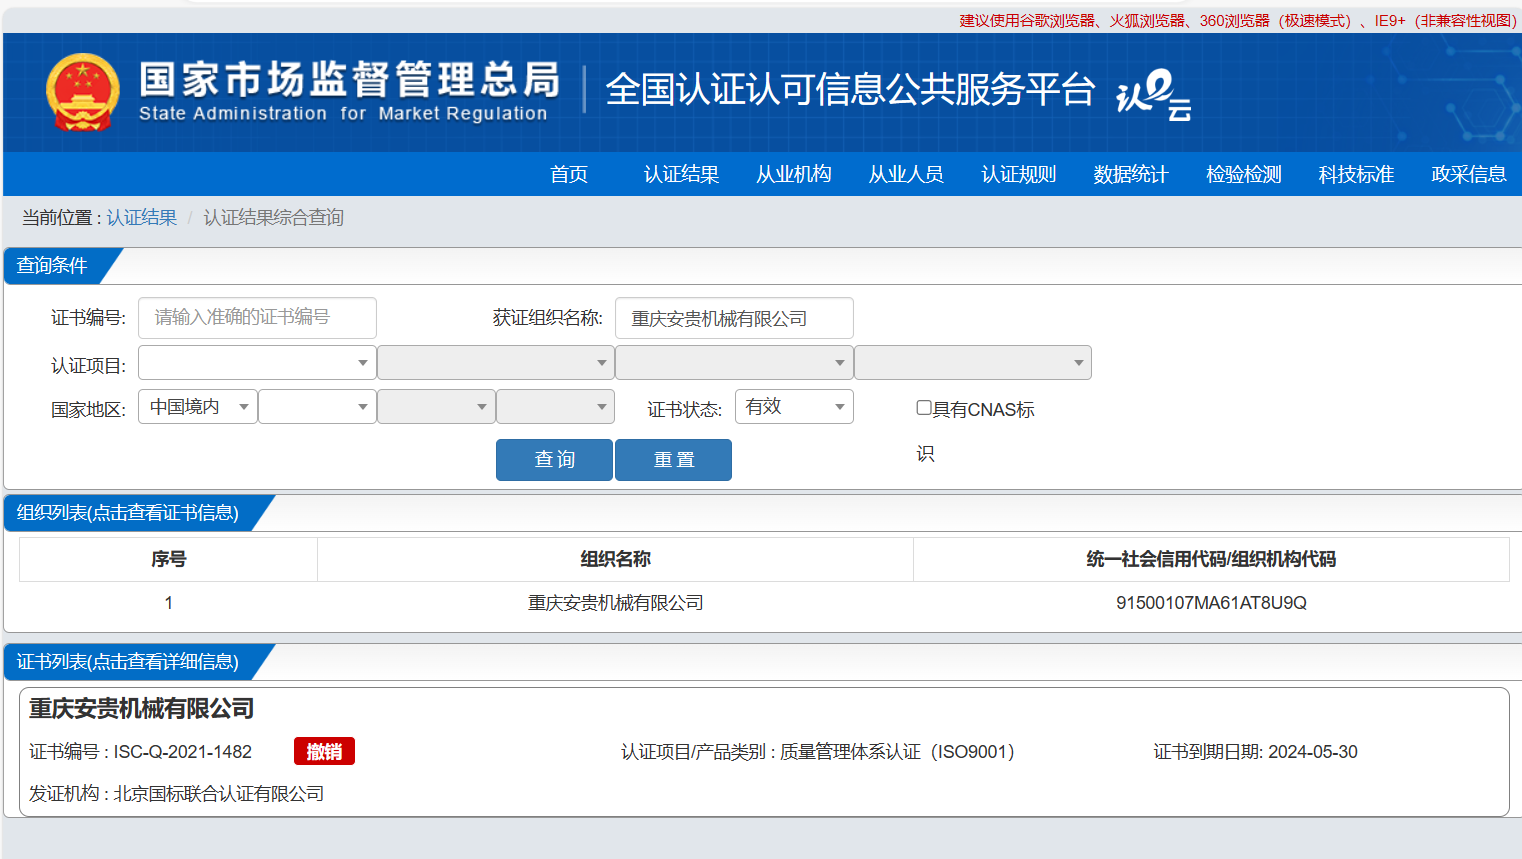Open the 证书状态 dropdown showing 有效

click(x=794, y=407)
